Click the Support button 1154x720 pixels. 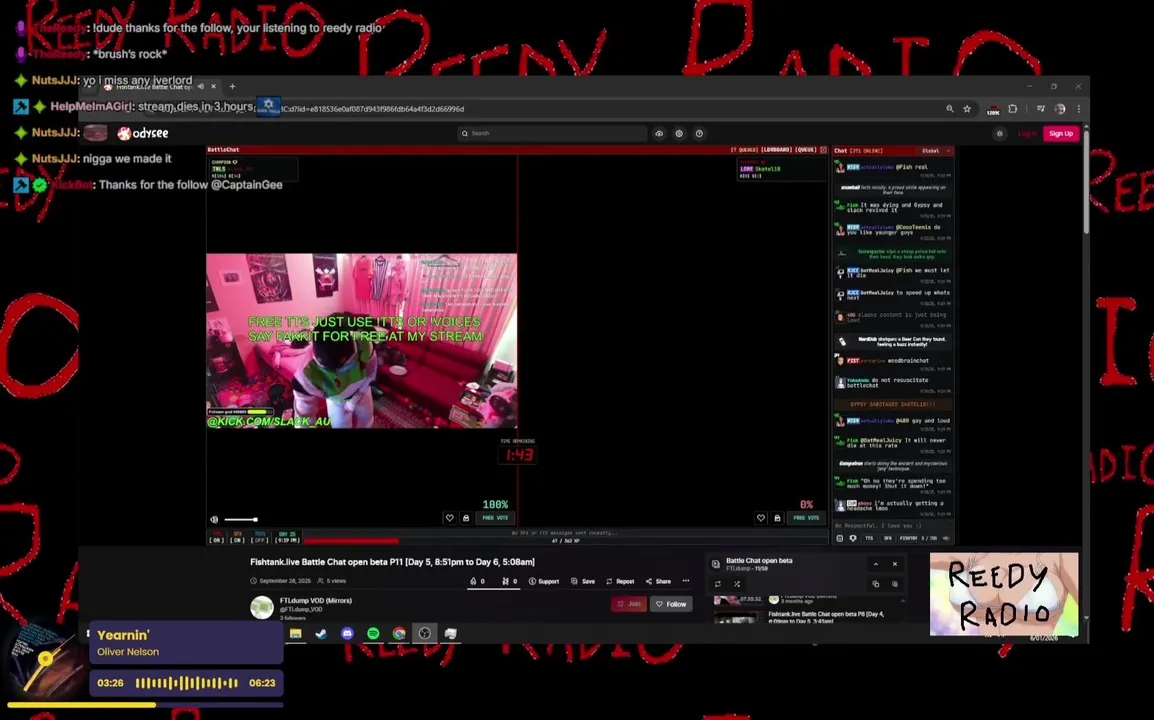(544, 582)
